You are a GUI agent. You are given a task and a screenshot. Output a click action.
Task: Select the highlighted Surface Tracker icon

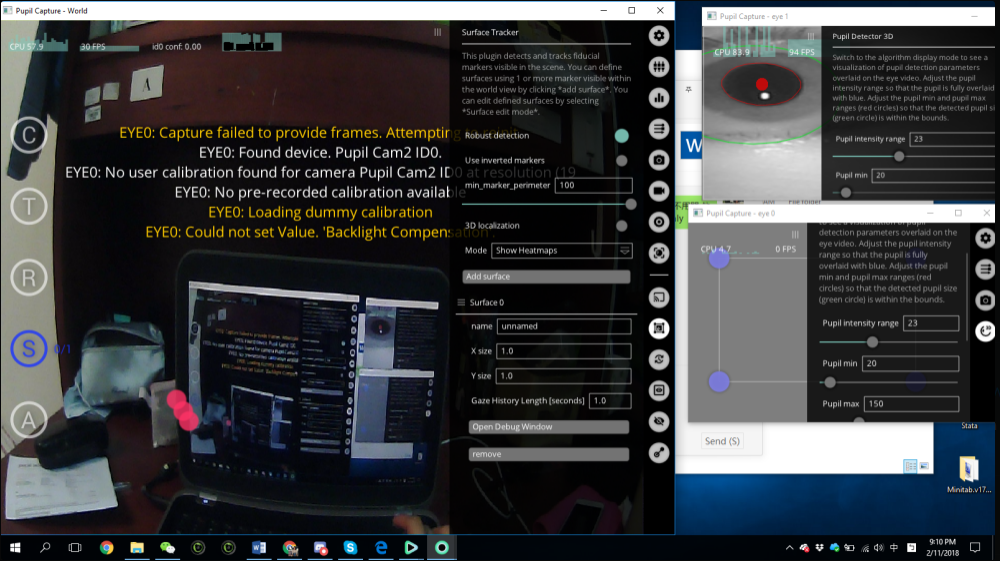pos(659,328)
